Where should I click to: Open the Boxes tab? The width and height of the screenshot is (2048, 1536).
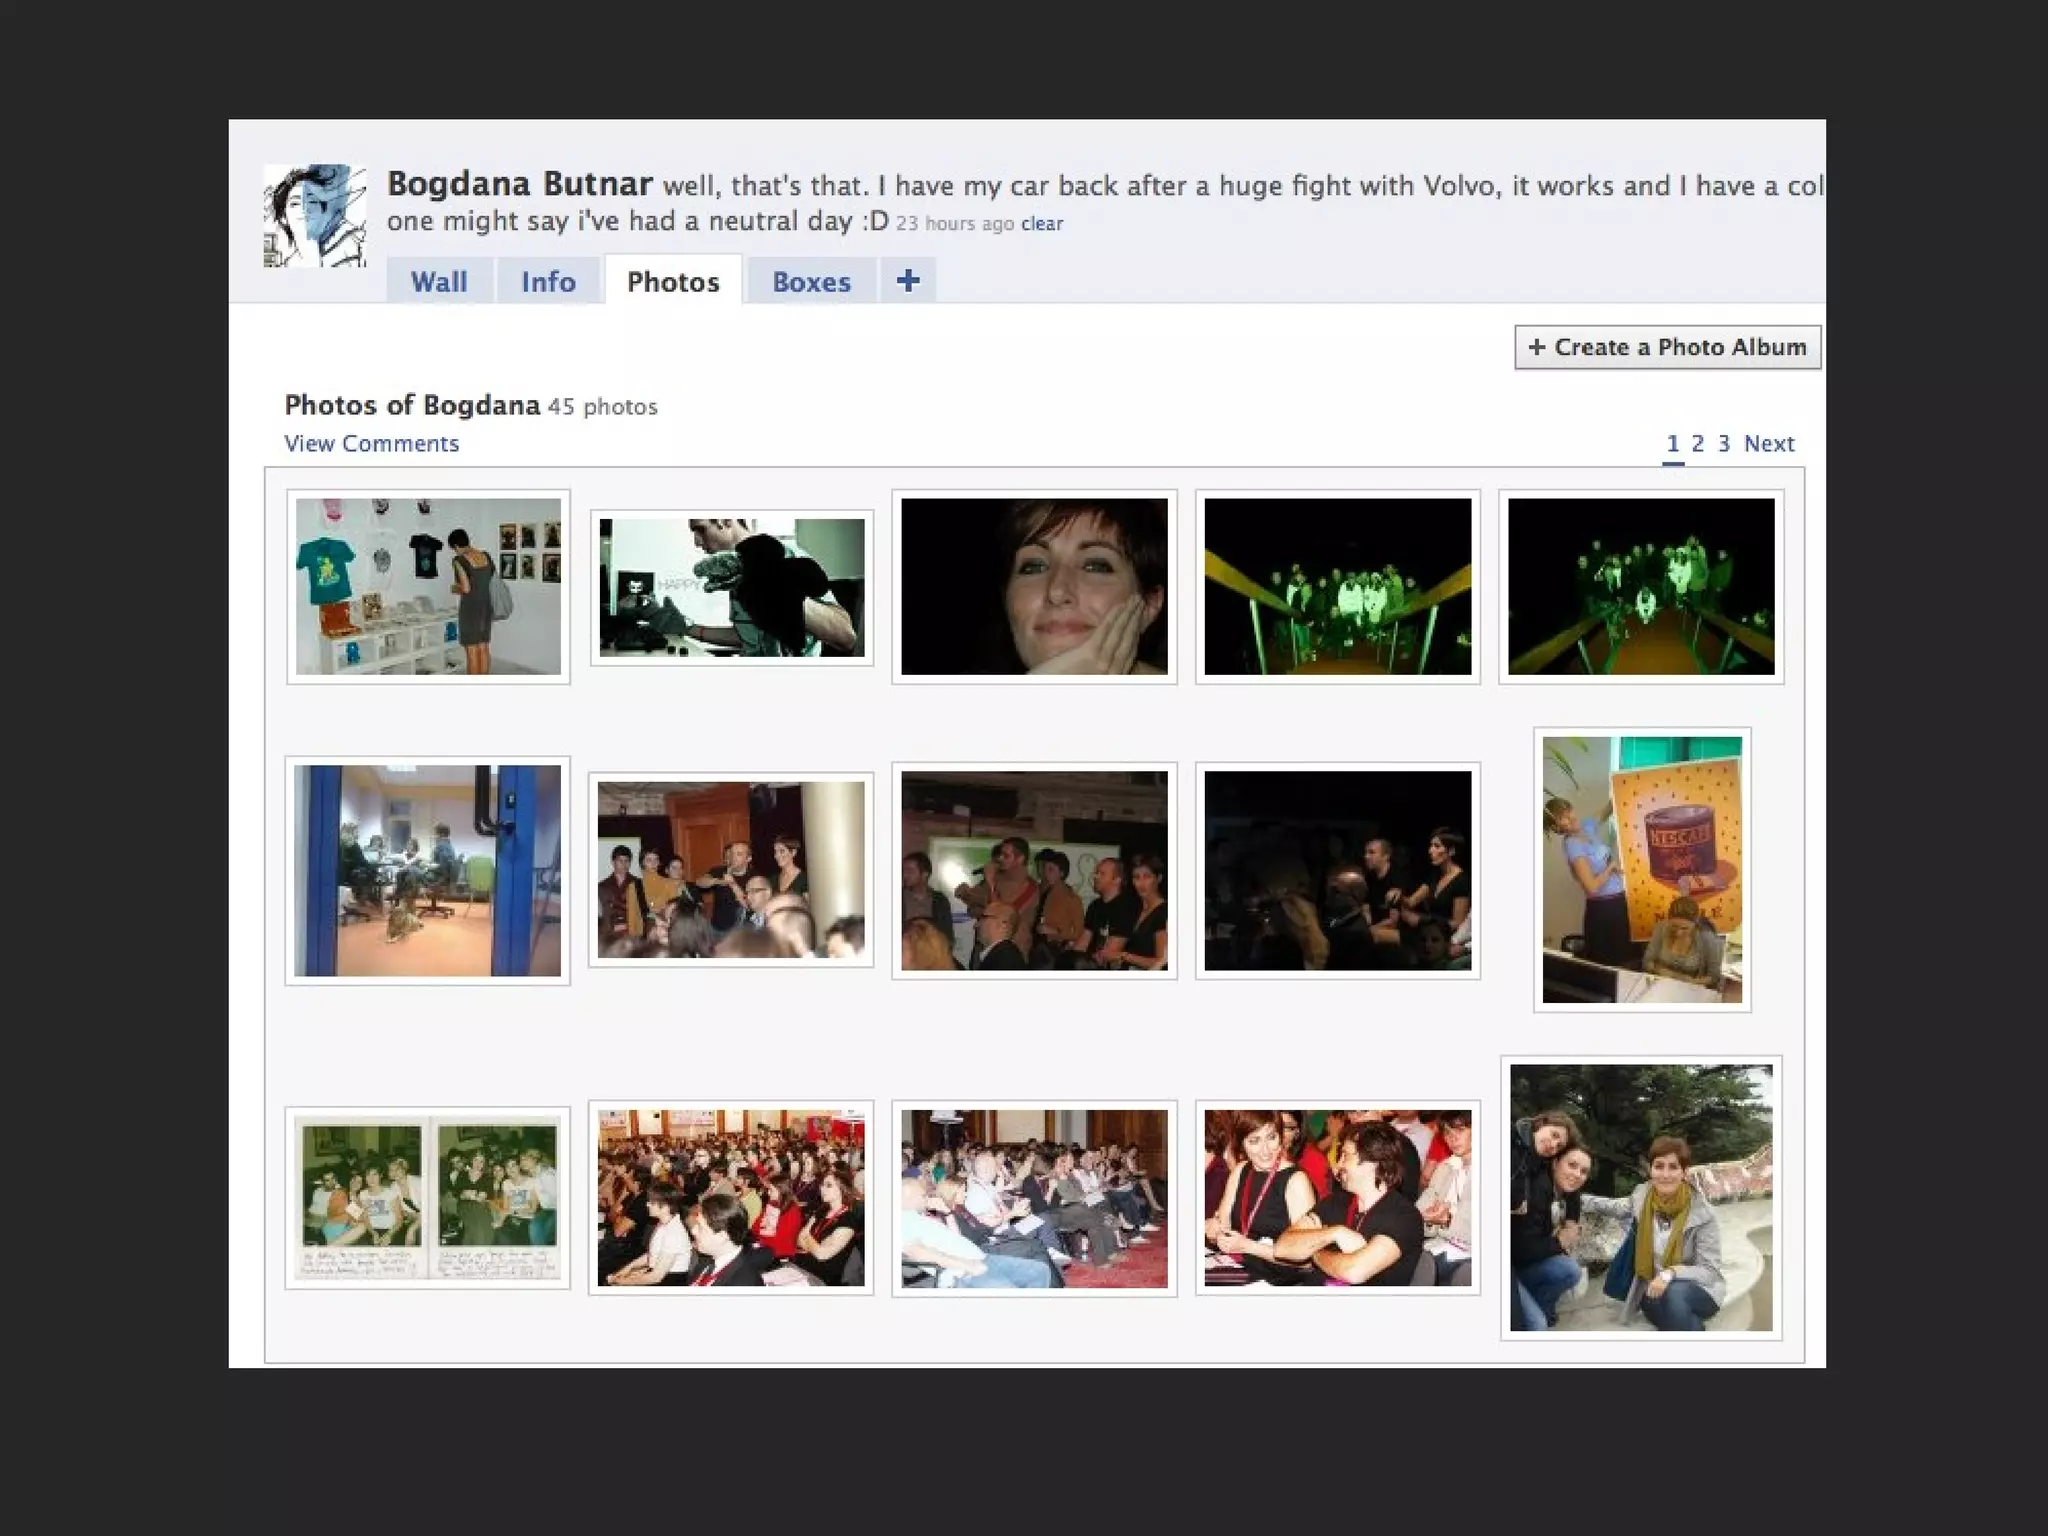811,282
